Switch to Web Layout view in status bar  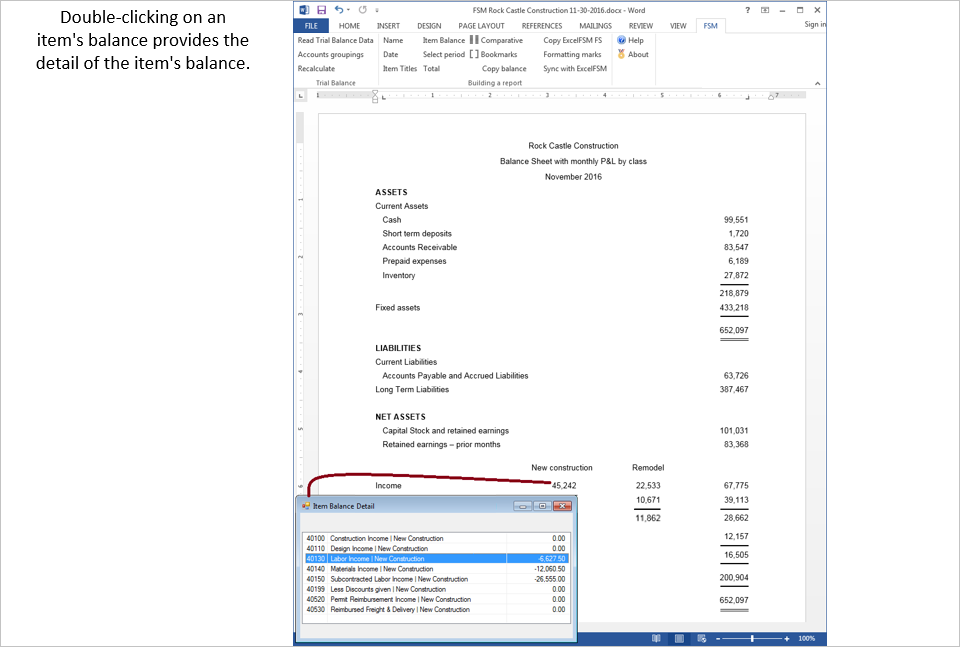[702, 638]
